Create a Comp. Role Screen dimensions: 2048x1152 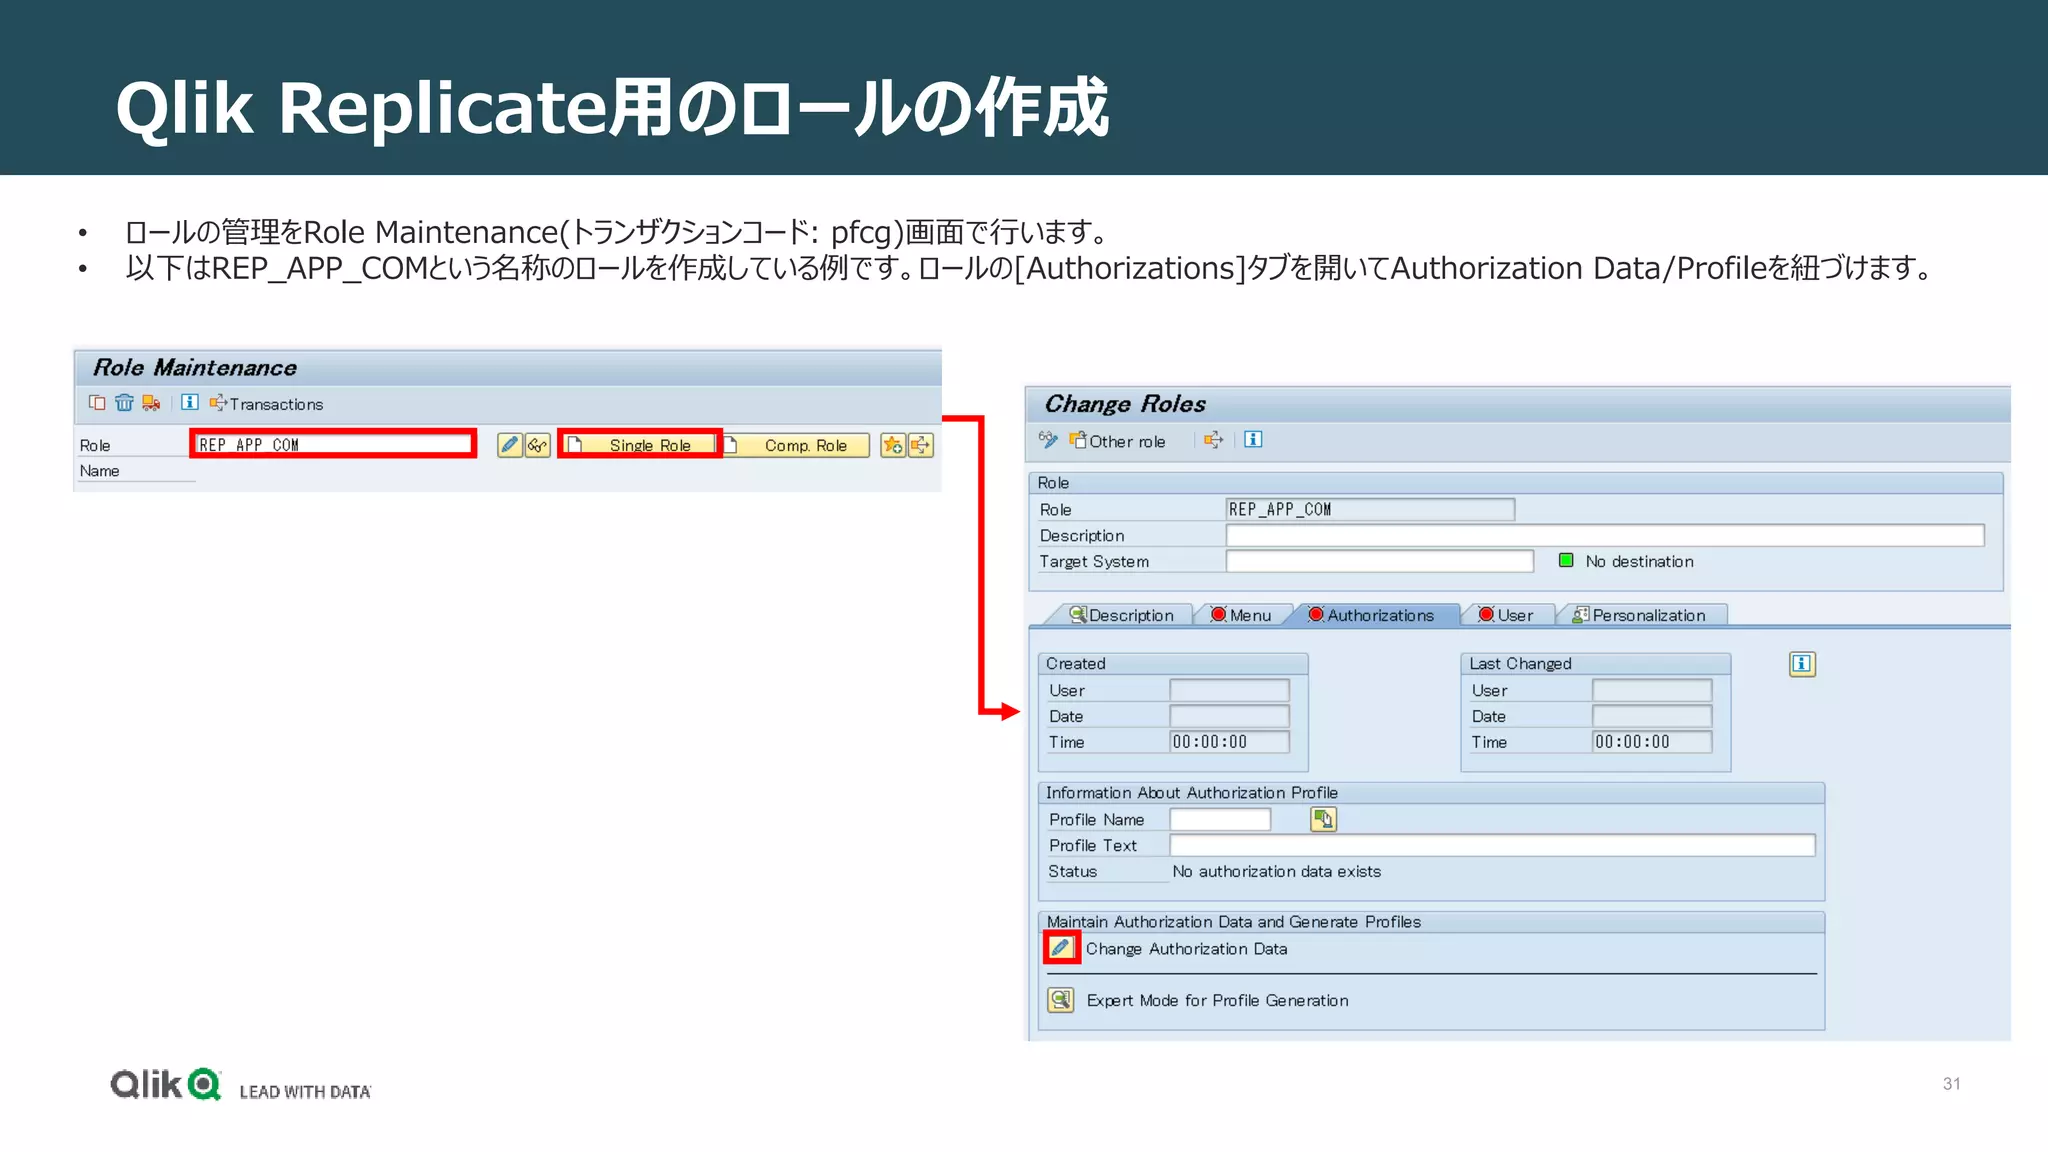tap(795, 445)
